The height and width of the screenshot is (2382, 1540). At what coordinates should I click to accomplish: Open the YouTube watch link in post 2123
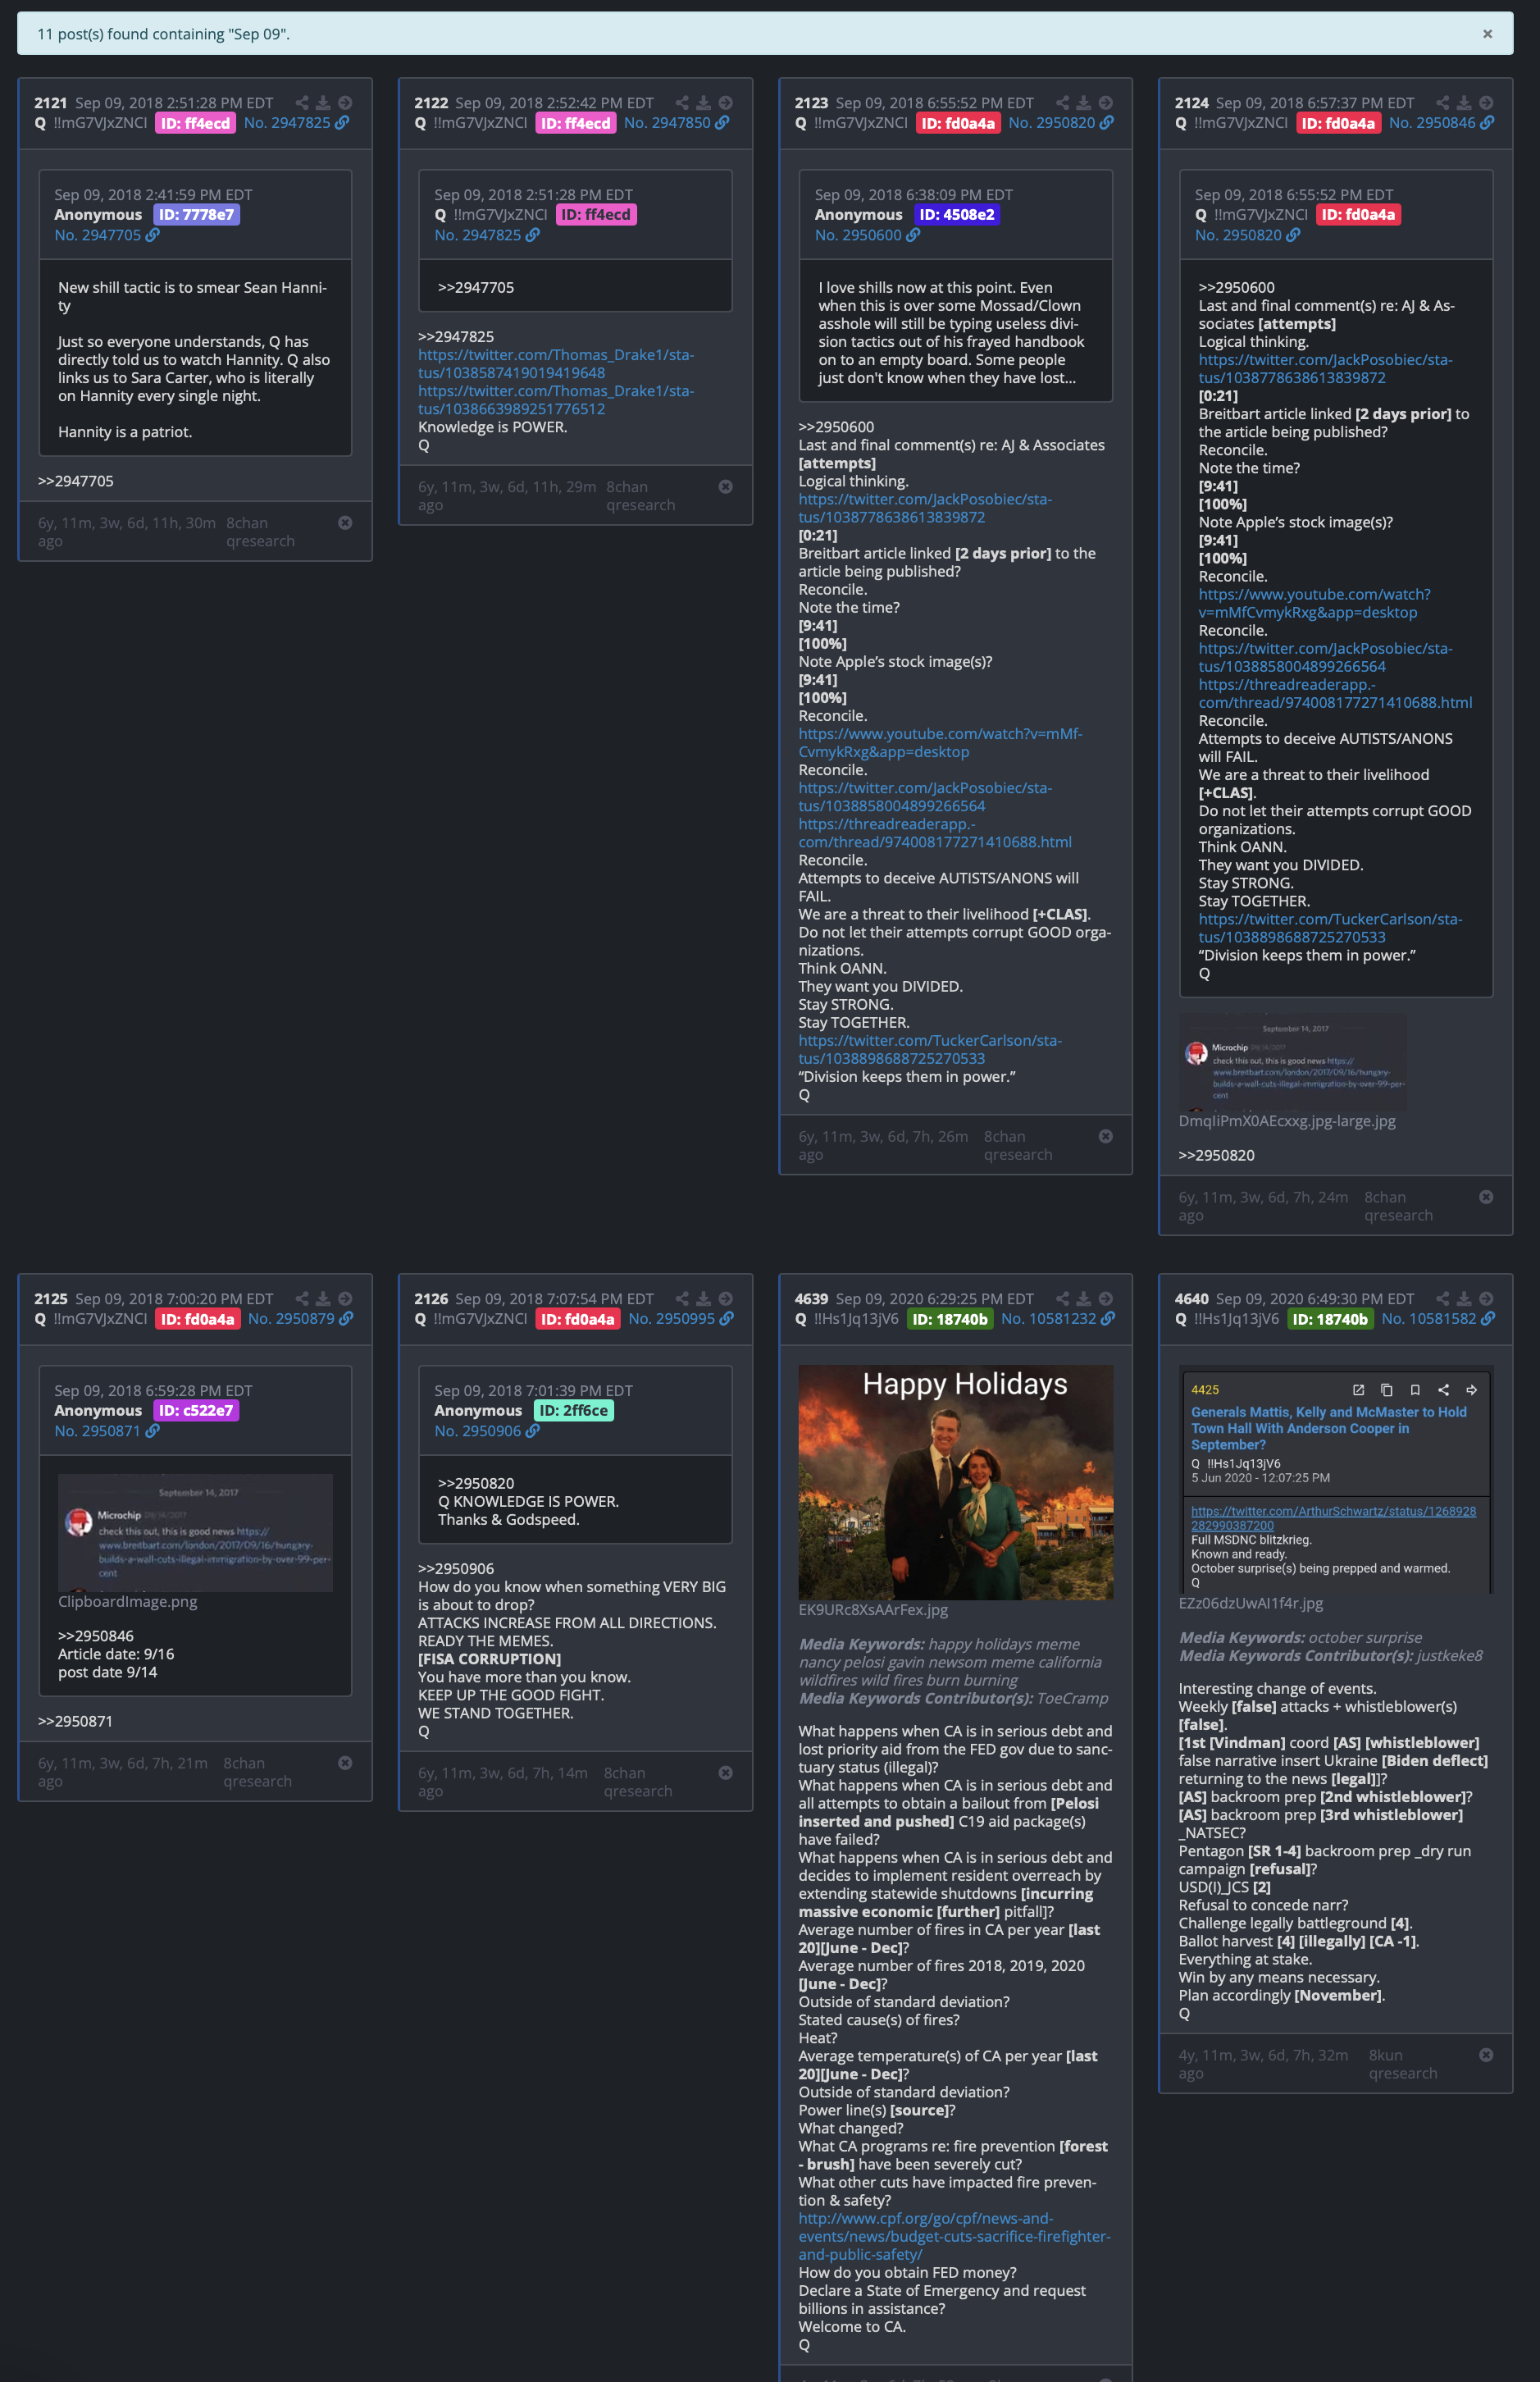click(x=940, y=743)
